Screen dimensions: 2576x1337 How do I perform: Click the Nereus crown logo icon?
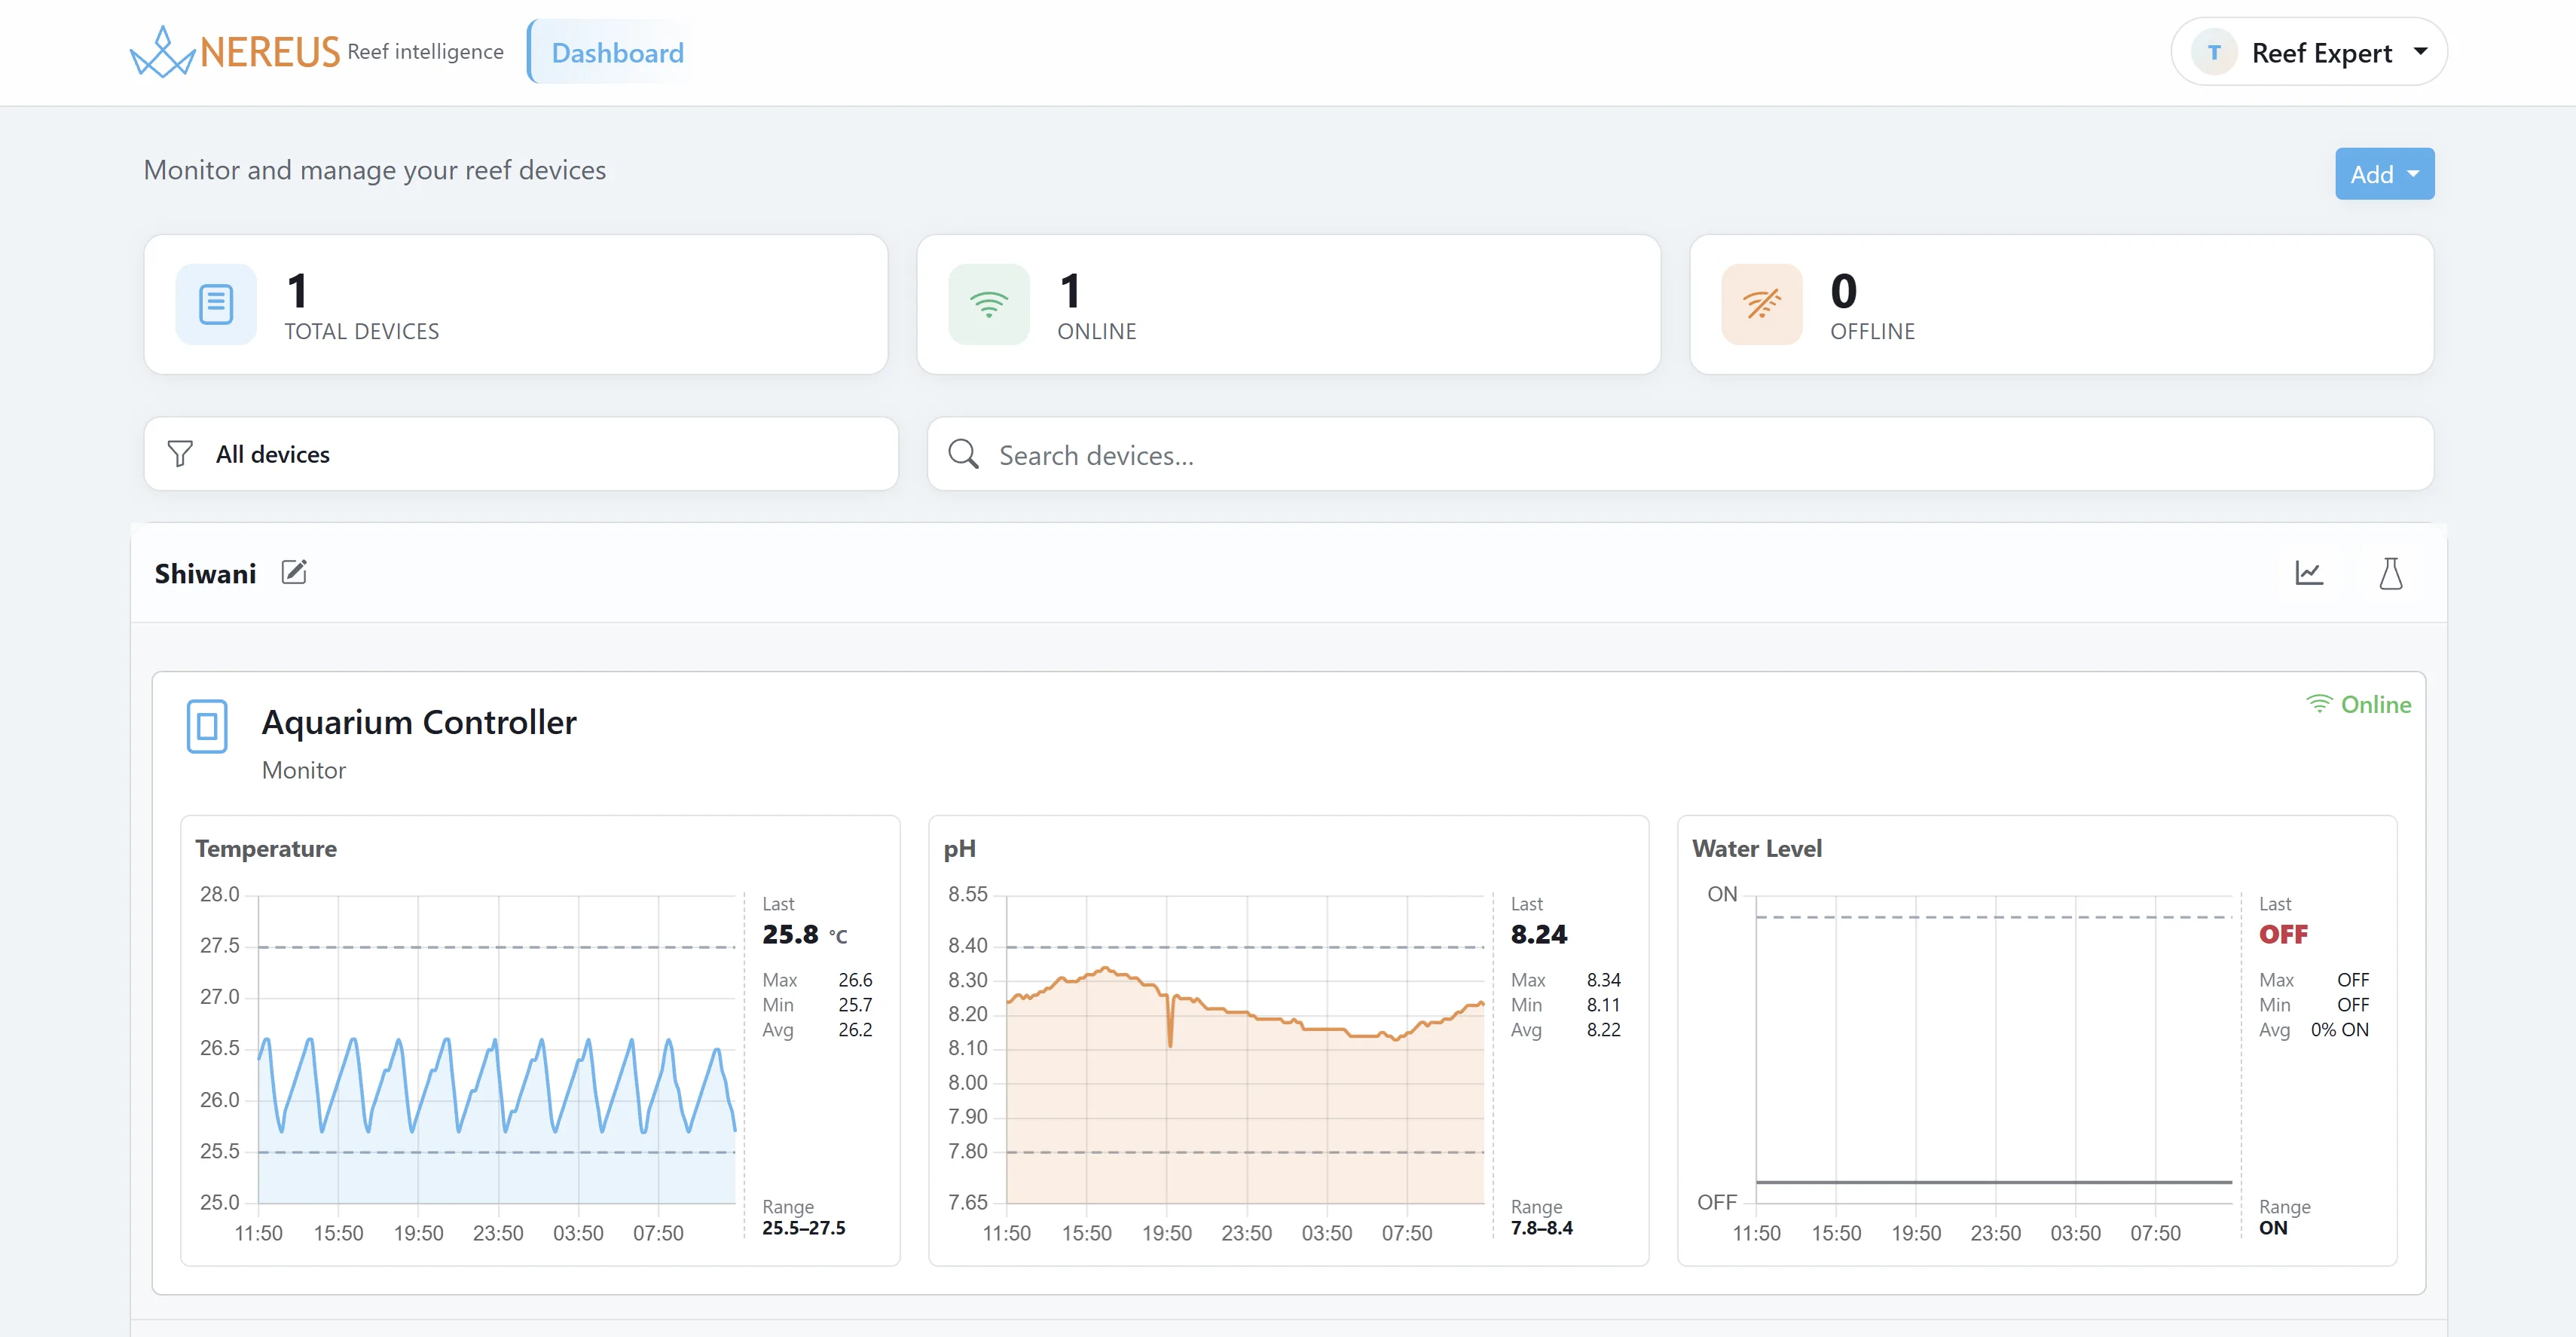click(162, 52)
